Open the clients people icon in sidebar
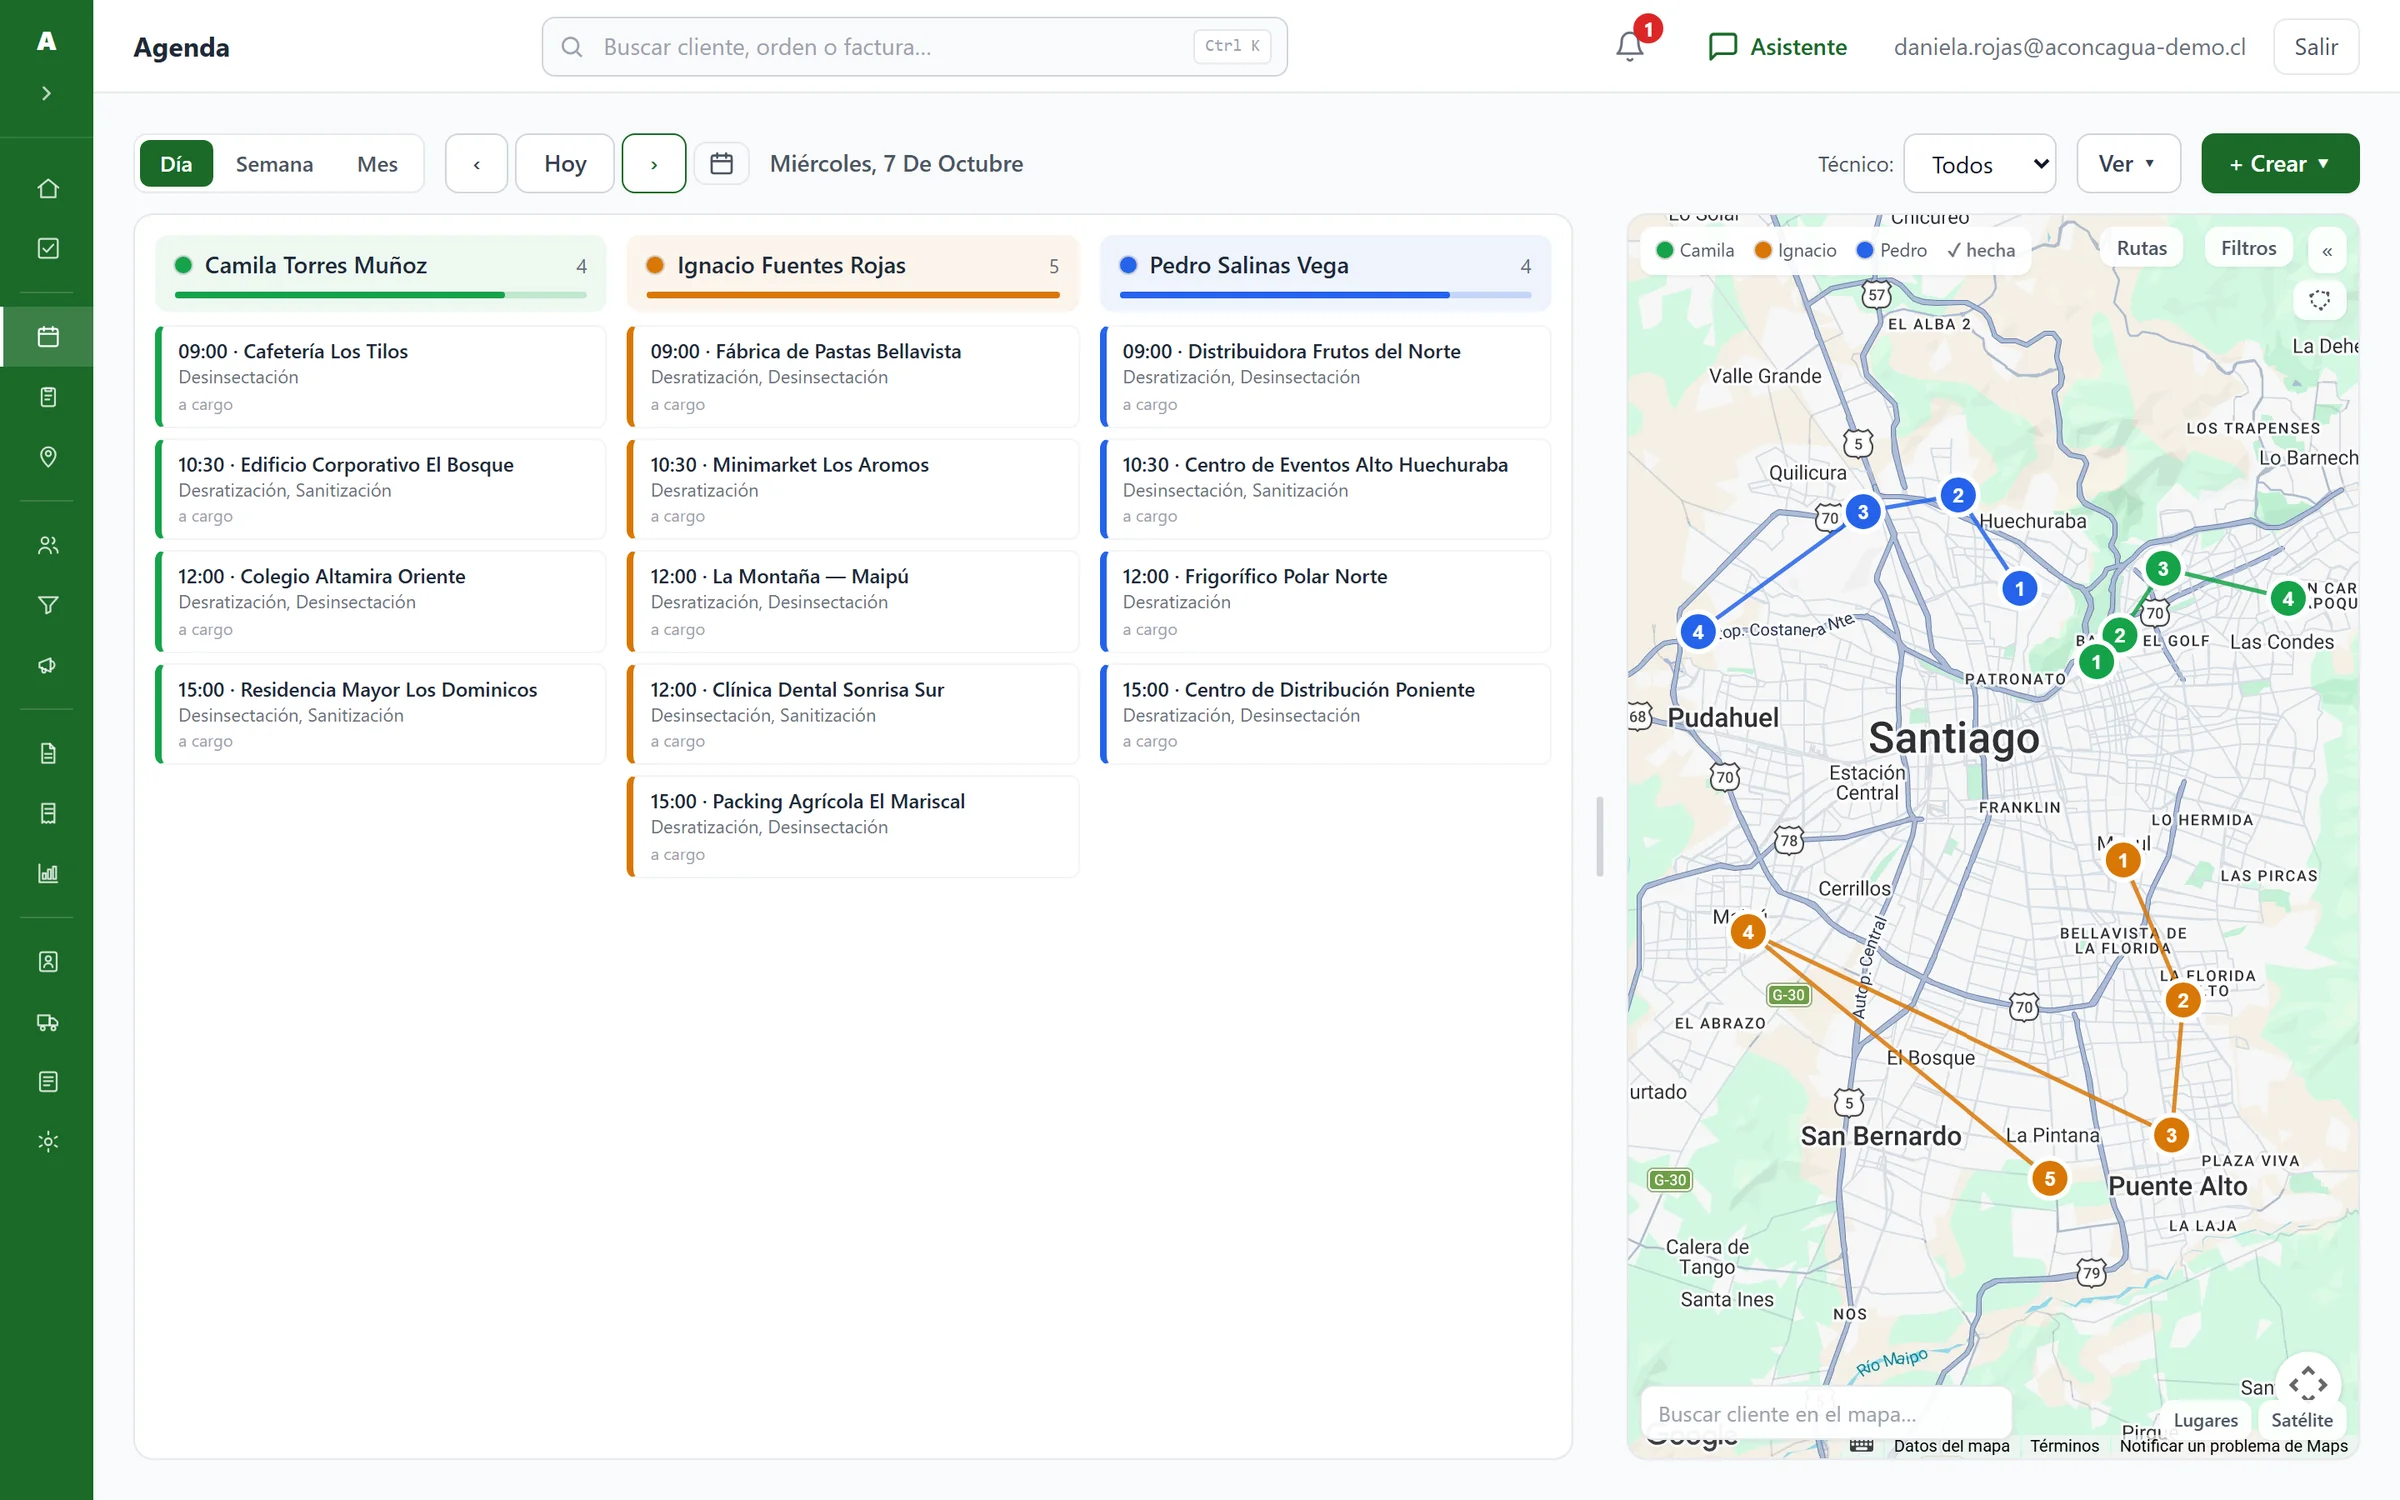 48,545
